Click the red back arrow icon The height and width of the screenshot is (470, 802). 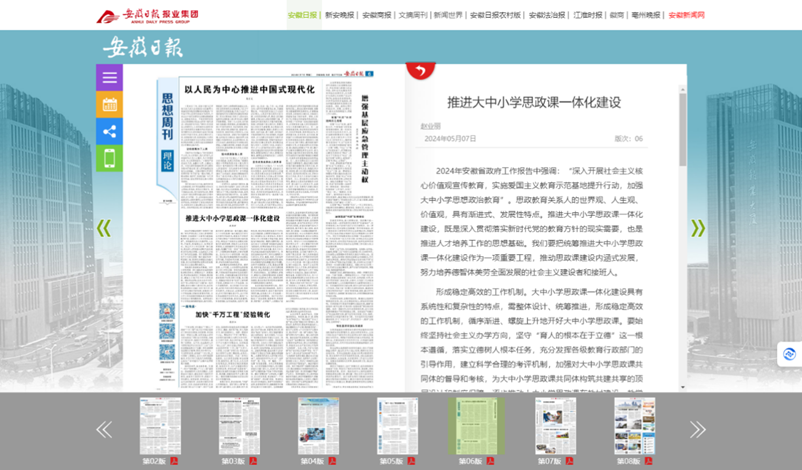tap(420, 71)
